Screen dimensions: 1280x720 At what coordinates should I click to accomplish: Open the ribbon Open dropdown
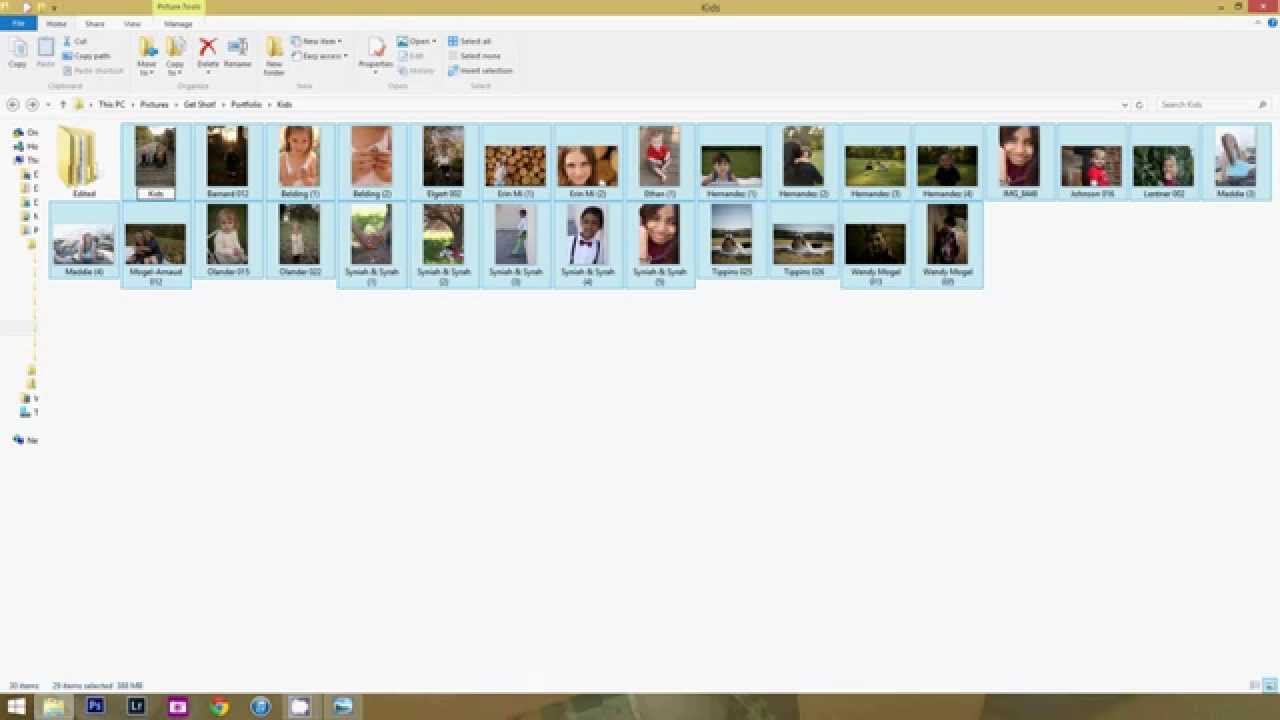[417, 41]
